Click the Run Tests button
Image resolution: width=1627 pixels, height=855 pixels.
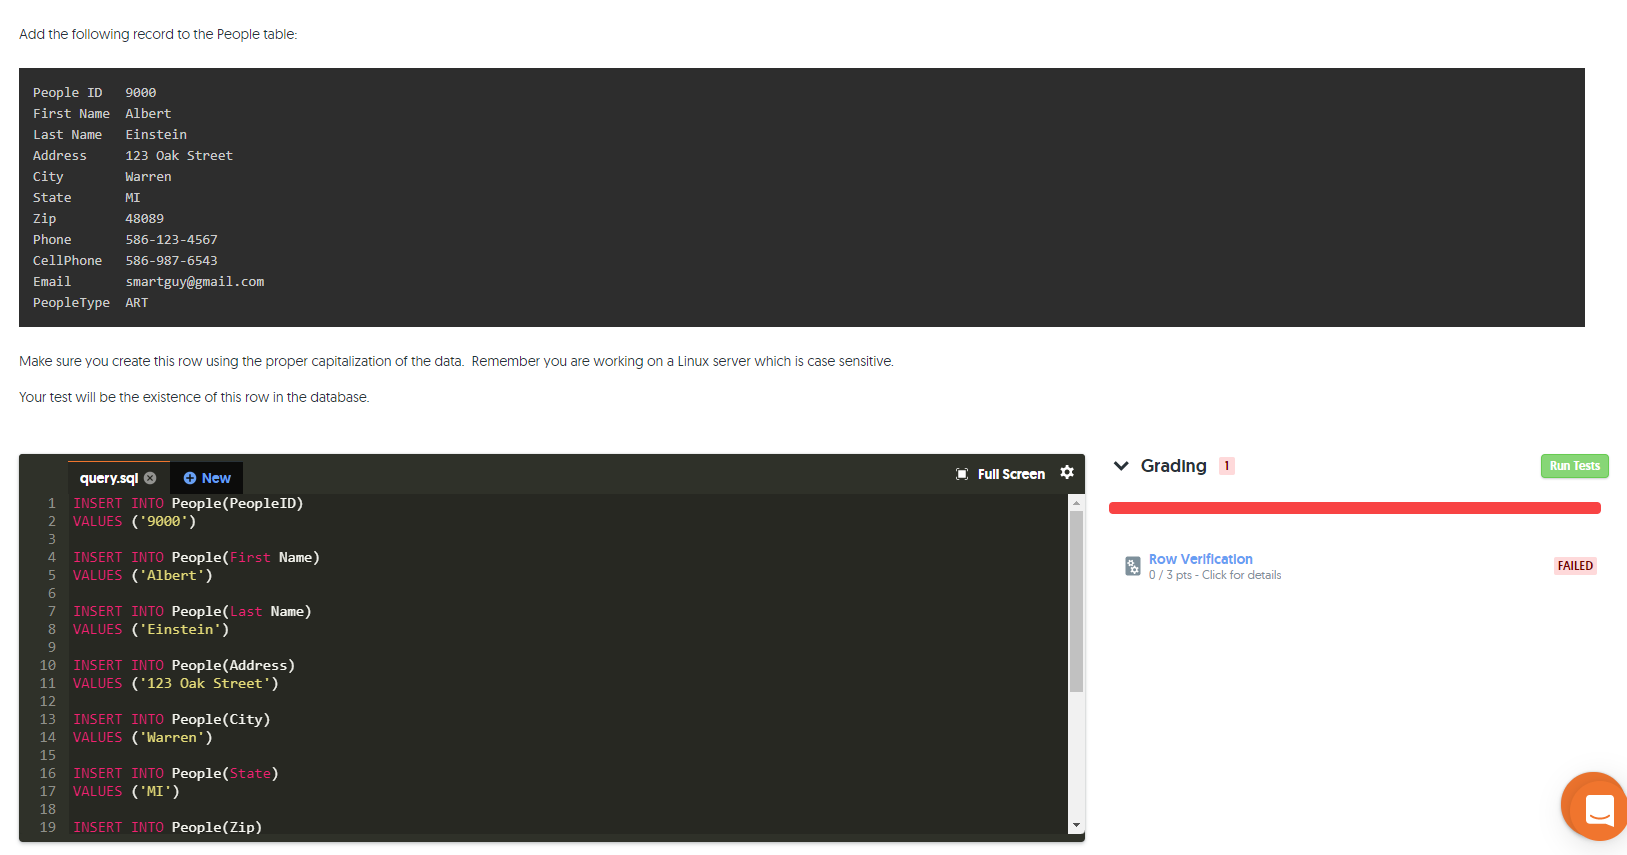1574,466
